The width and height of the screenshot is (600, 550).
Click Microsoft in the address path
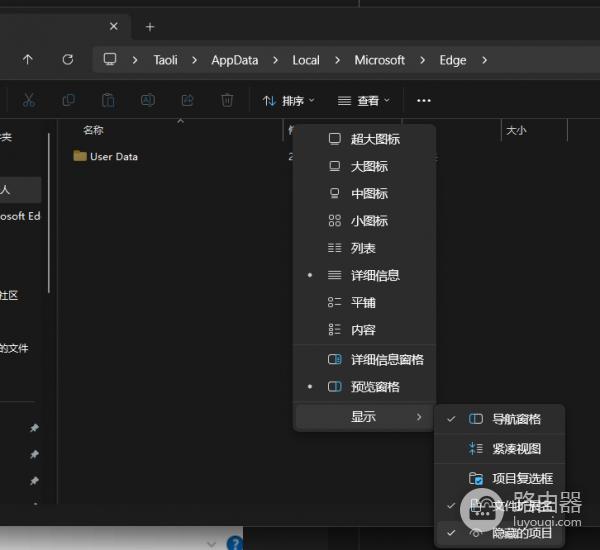click(379, 60)
